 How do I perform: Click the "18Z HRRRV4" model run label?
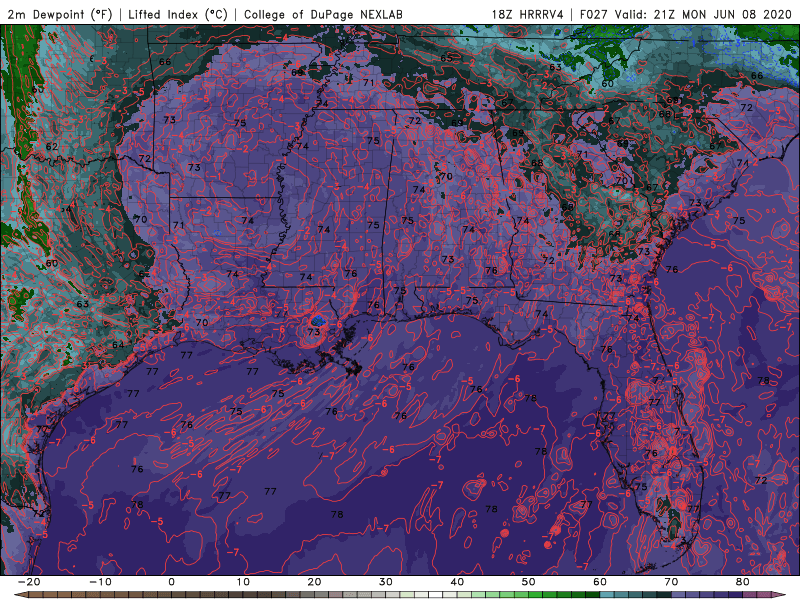pos(528,14)
